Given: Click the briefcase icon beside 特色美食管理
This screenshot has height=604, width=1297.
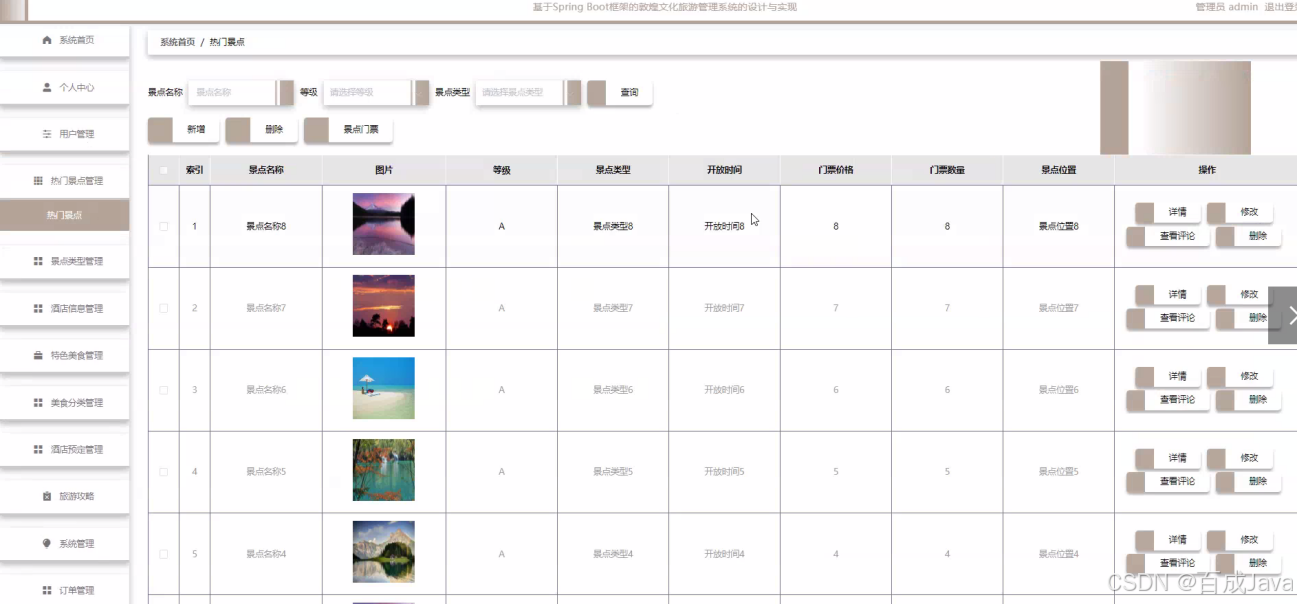Looking at the screenshot, I should (38, 356).
